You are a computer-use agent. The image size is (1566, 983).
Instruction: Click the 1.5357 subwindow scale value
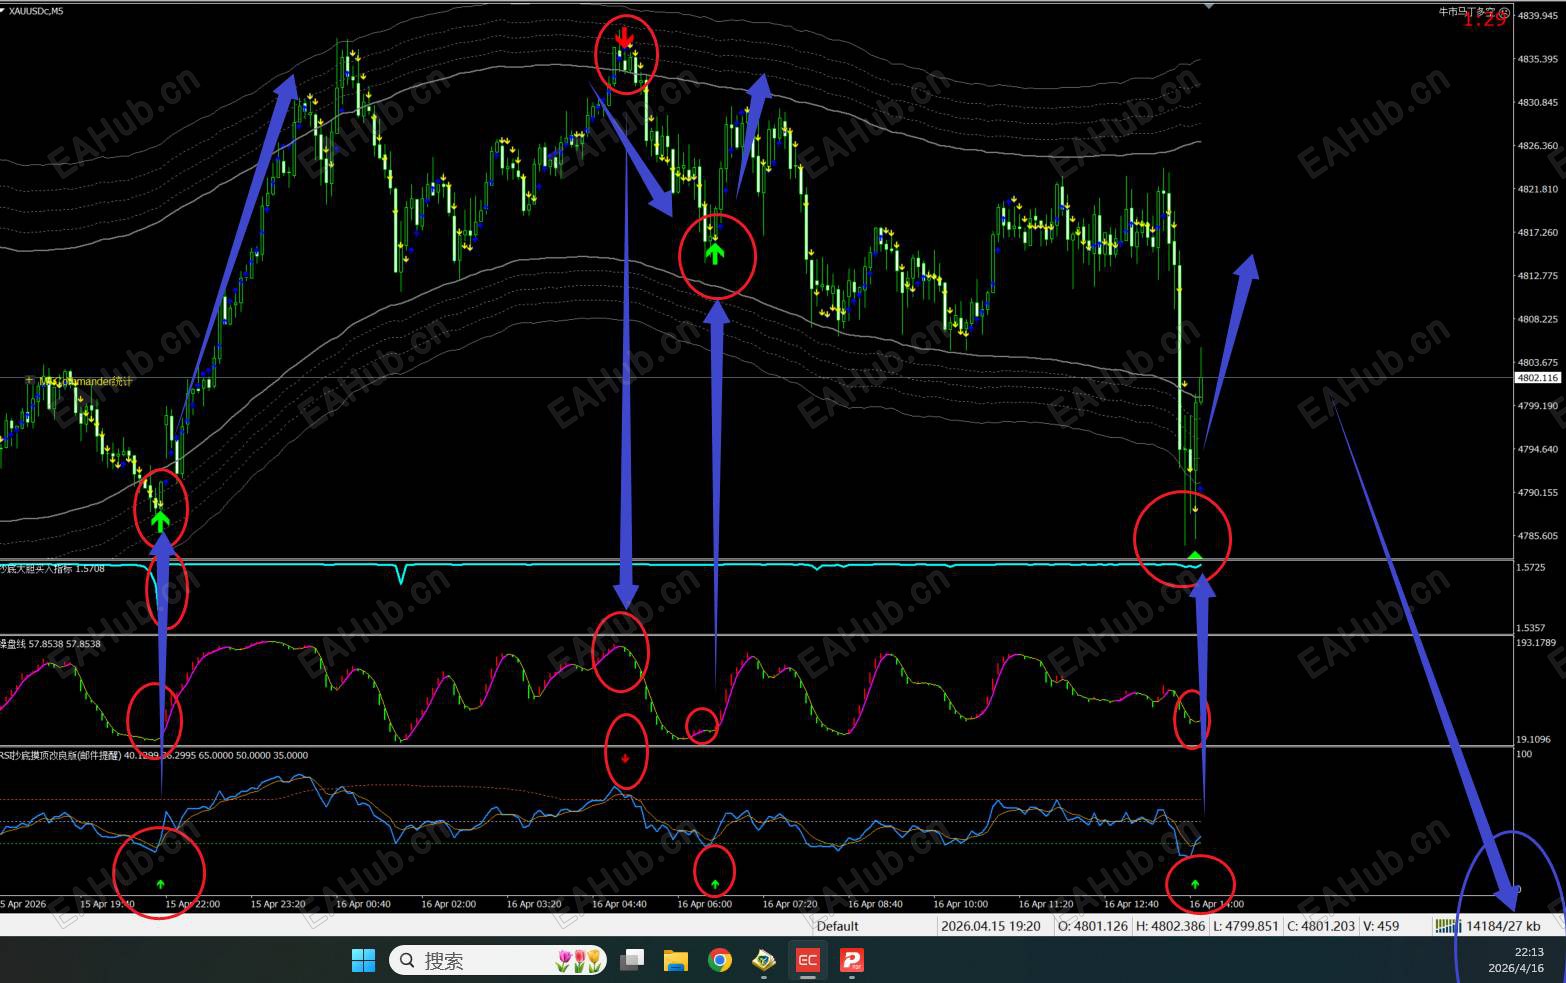point(1531,628)
